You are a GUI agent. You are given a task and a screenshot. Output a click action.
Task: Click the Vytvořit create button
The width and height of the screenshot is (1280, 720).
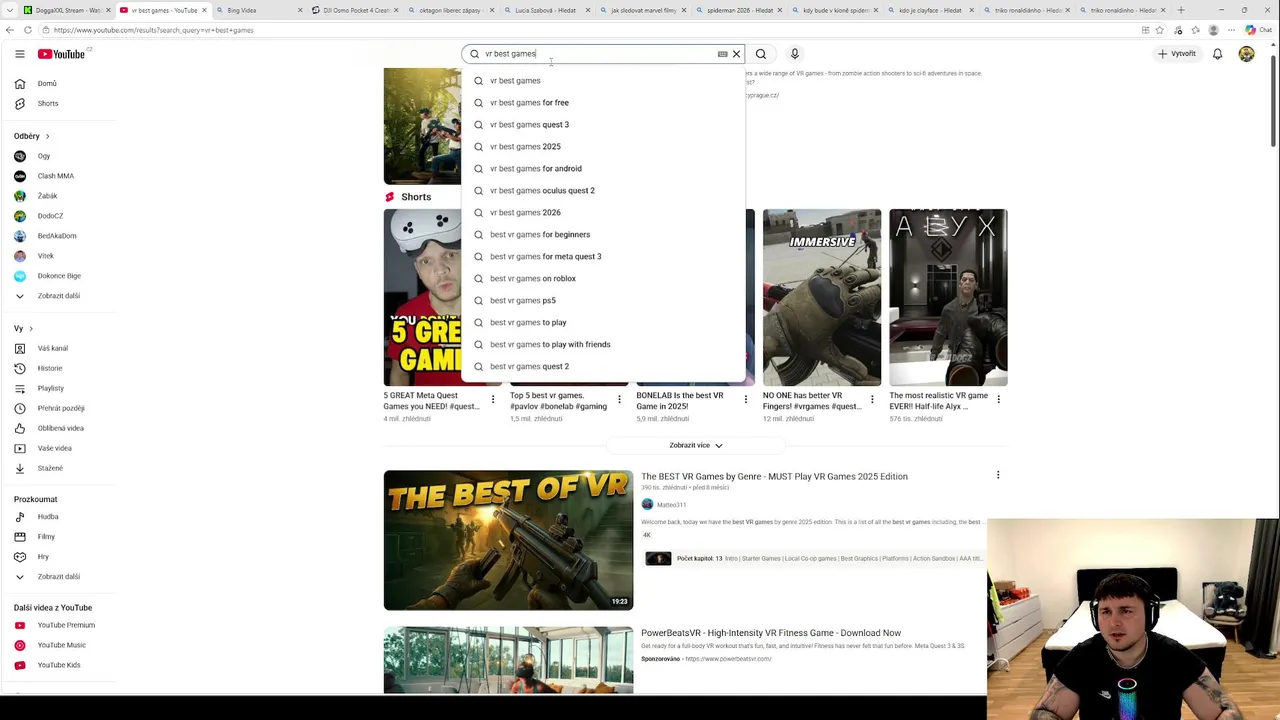1176,54
